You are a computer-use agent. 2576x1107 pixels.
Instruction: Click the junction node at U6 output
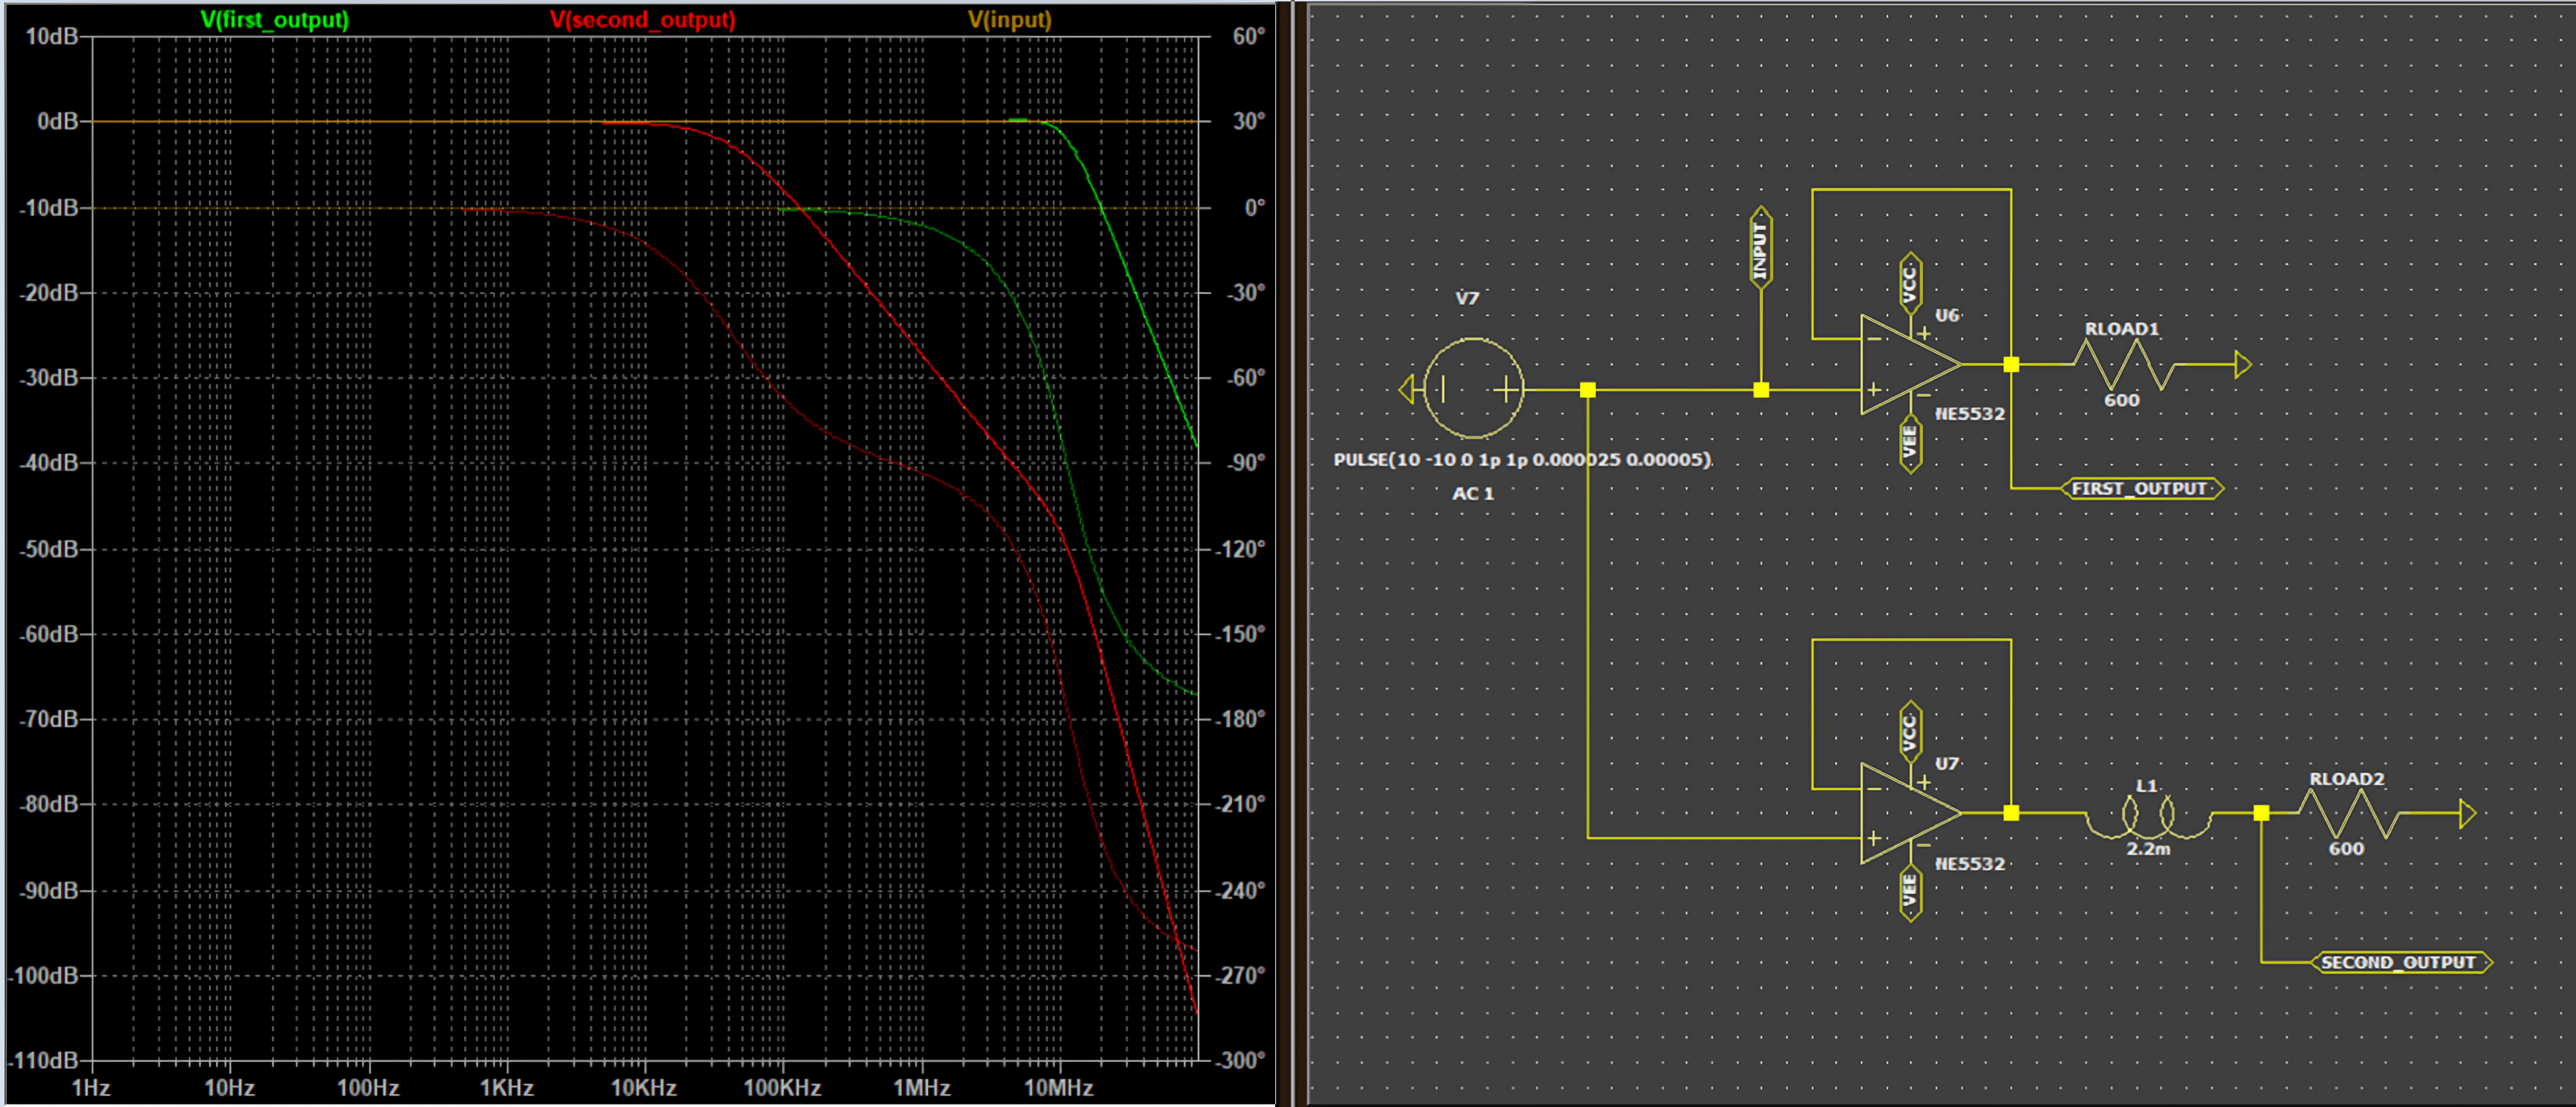[2011, 364]
